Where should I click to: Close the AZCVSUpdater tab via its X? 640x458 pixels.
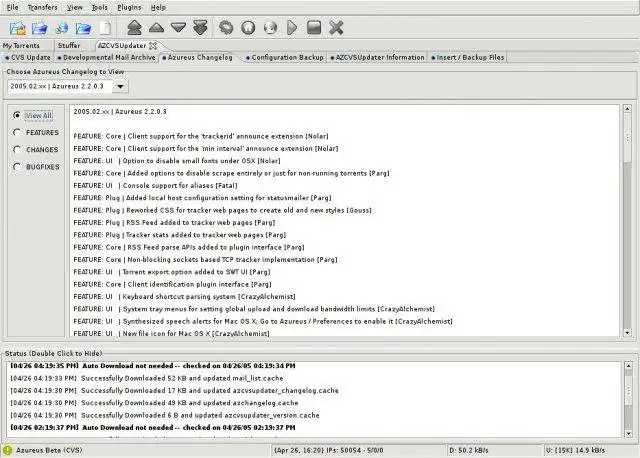click(153, 46)
